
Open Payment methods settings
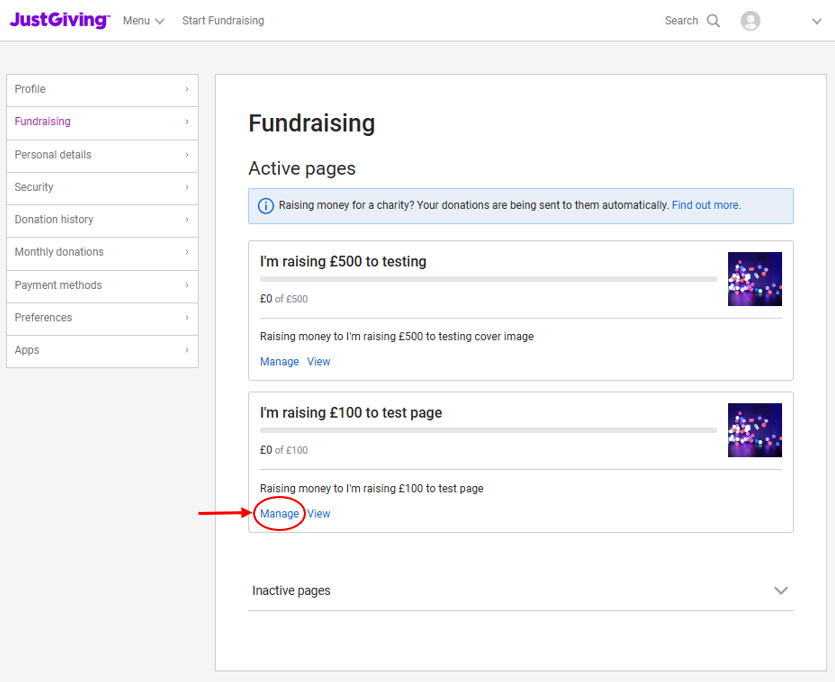59,284
